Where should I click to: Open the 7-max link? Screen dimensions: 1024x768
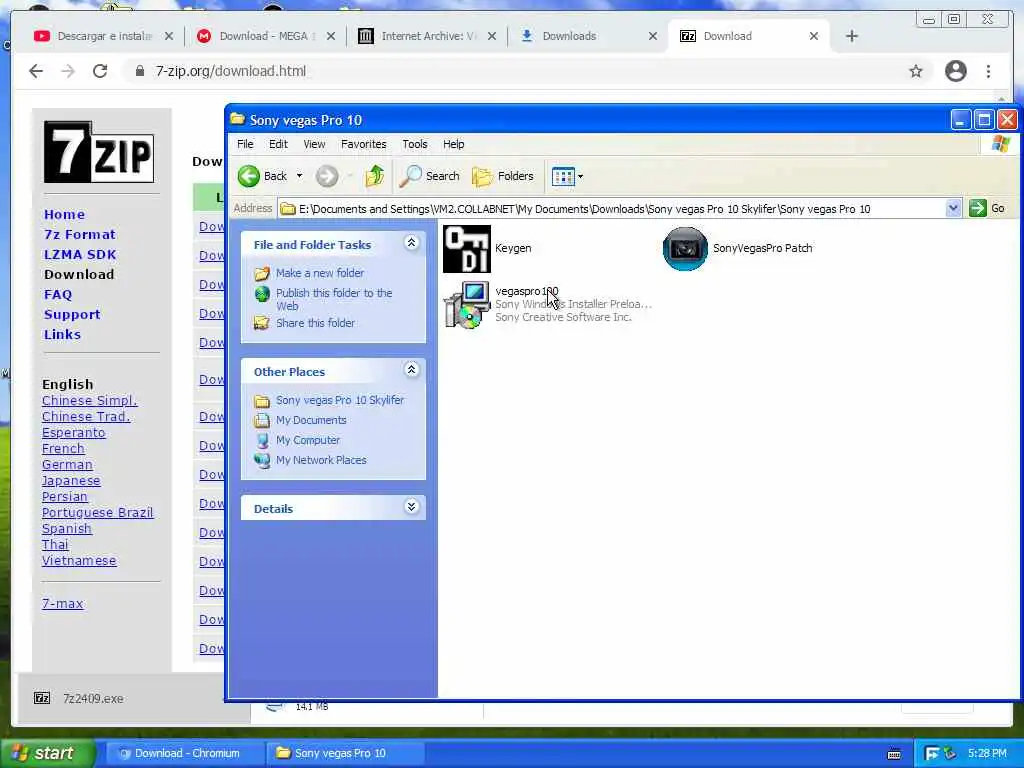pyautogui.click(x=62, y=603)
